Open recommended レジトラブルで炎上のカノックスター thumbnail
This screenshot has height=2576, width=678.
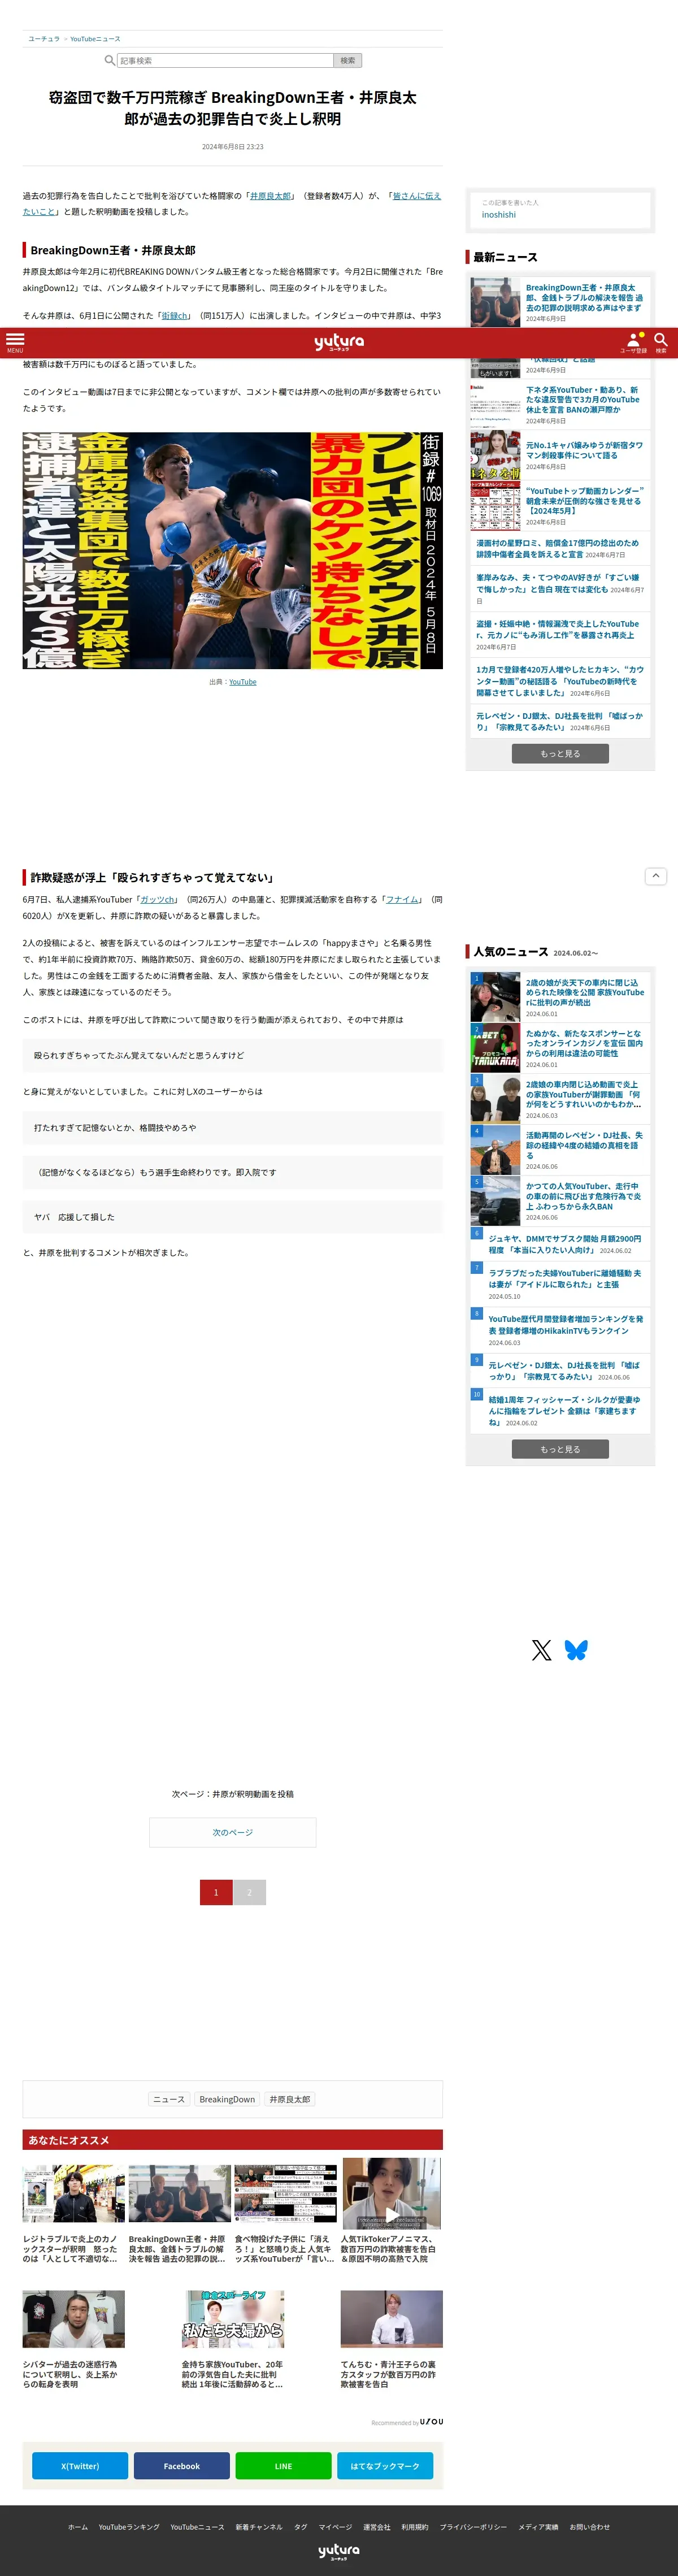click(x=74, y=2194)
